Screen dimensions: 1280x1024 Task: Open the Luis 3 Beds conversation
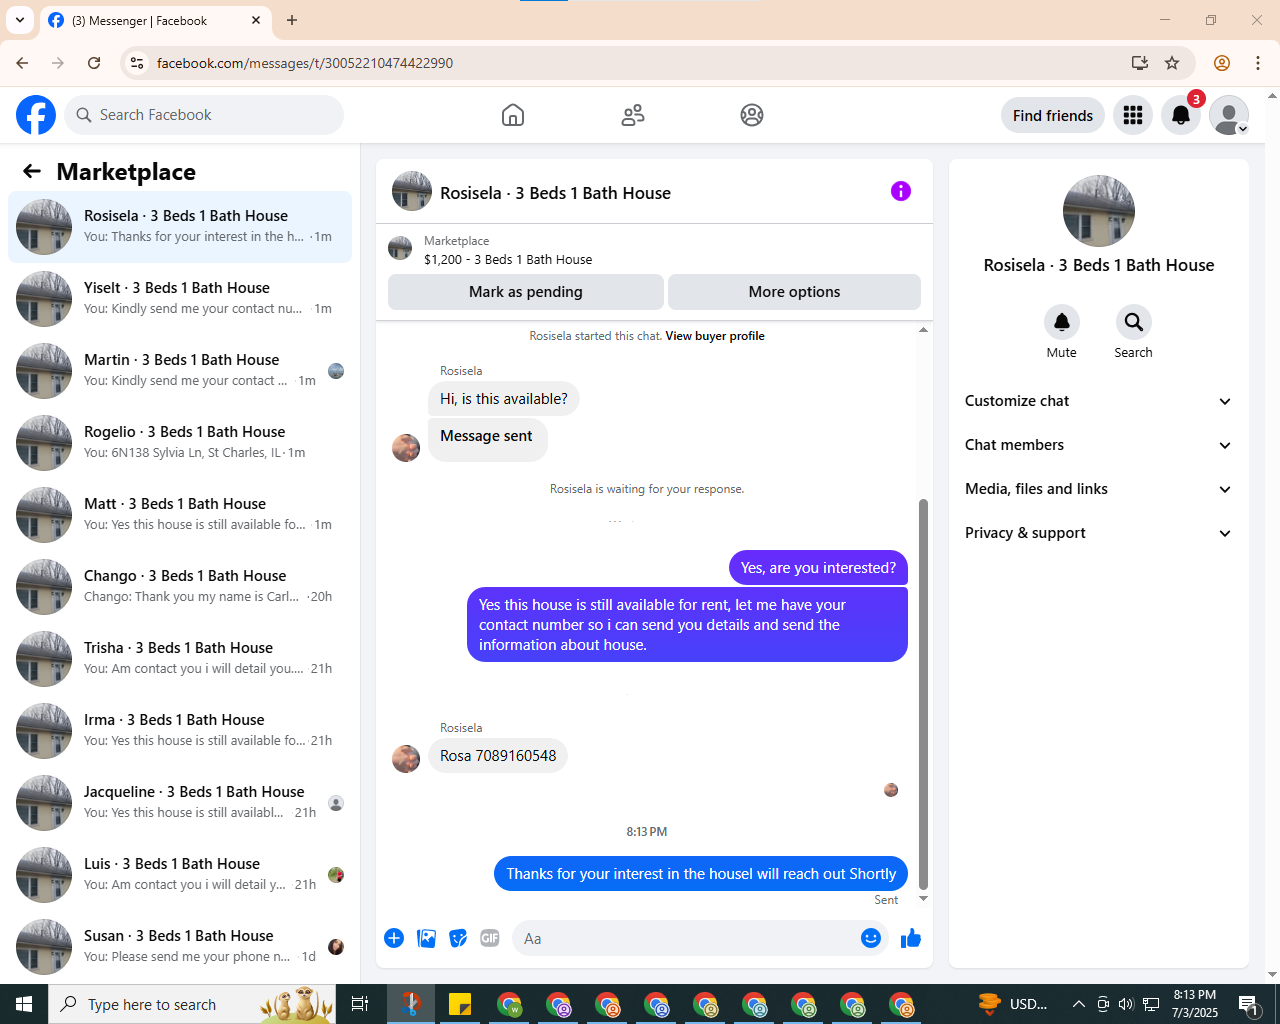click(180, 875)
